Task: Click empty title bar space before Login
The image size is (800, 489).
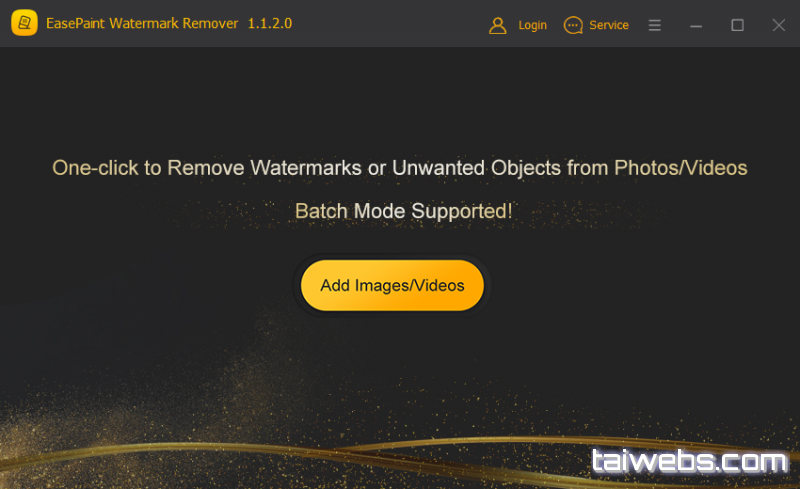Action: pyautogui.click(x=388, y=23)
